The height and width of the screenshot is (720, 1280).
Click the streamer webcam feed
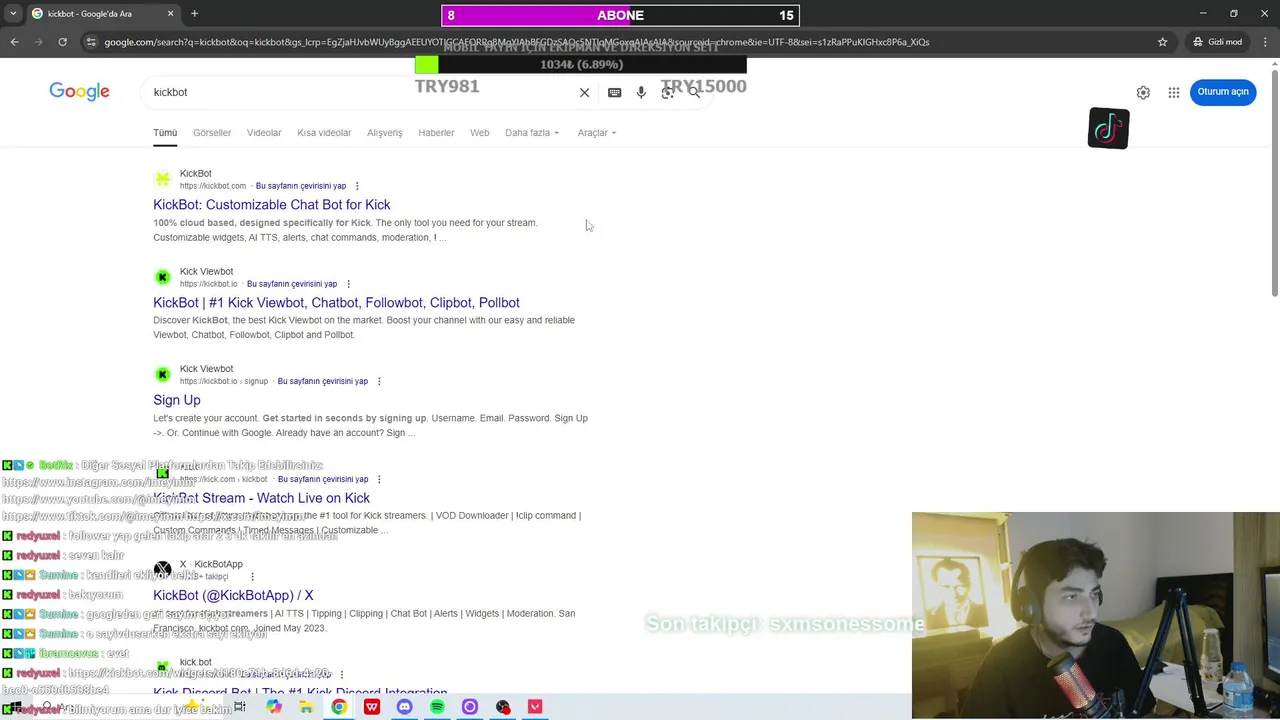[x=1096, y=615]
